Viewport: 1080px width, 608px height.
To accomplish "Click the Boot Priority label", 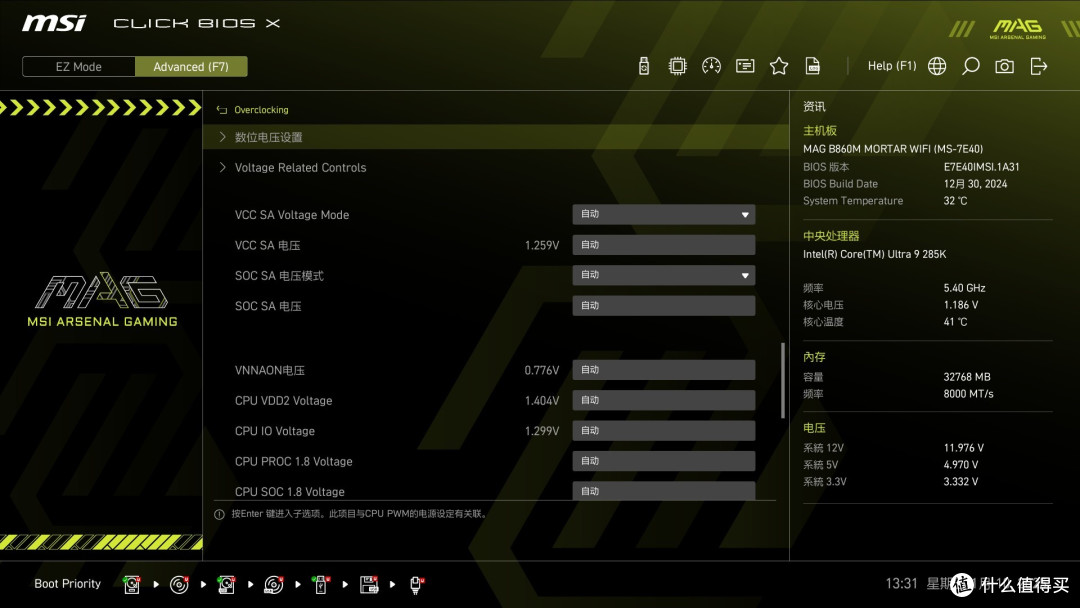I will click(x=68, y=584).
